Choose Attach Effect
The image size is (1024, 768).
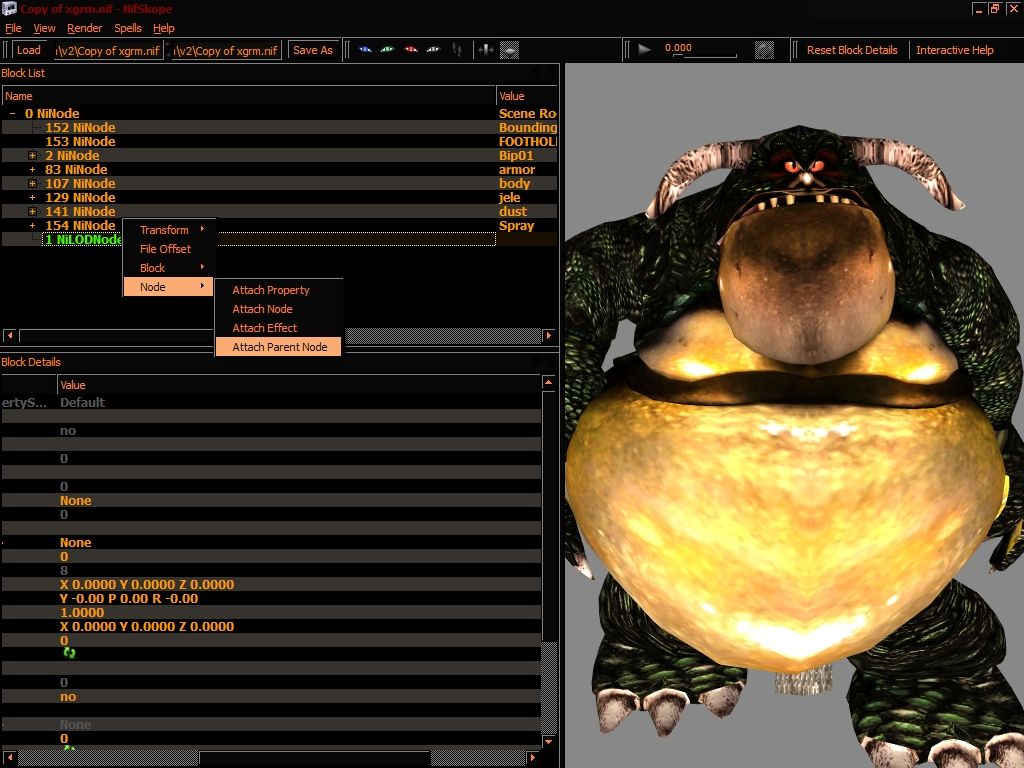tap(278, 328)
